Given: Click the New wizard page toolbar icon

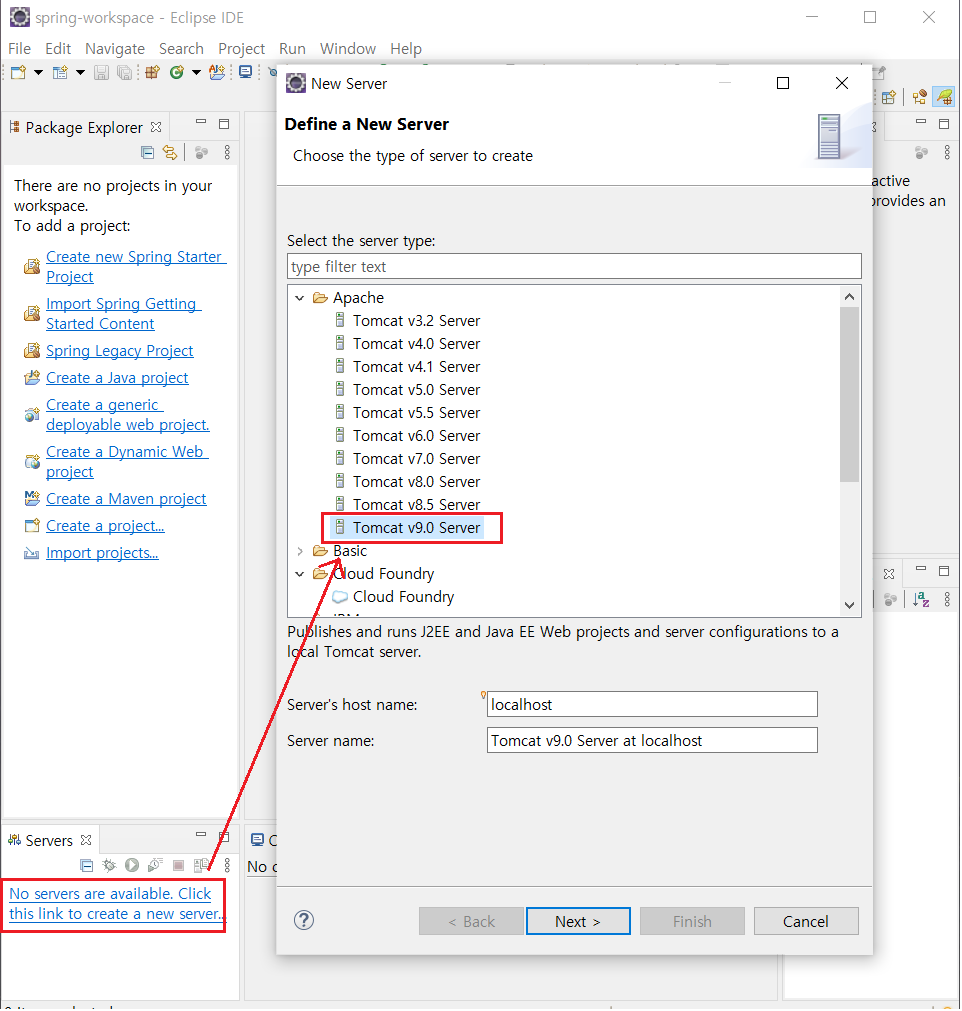Looking at the screenshot, I should click(x=60, y=72).
